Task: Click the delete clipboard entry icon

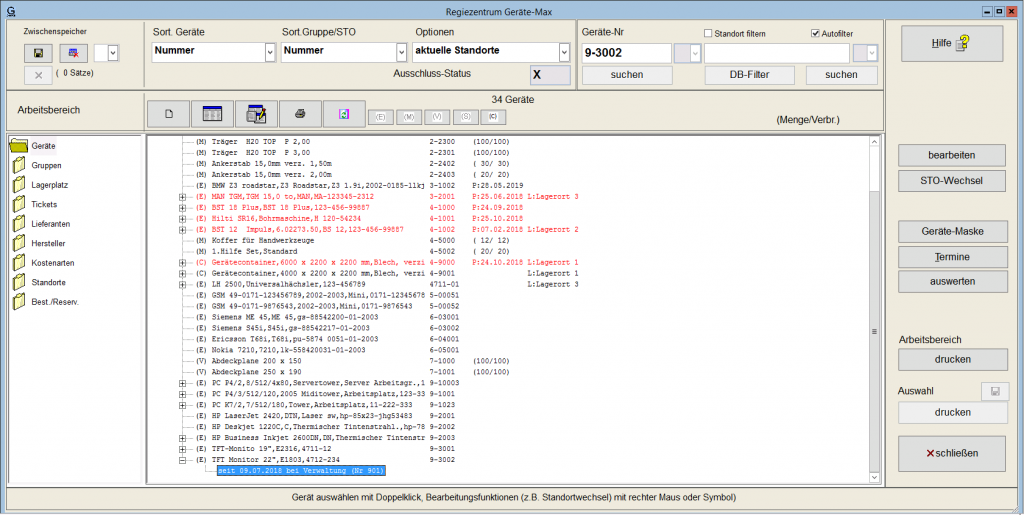Action: pos(73,52)
